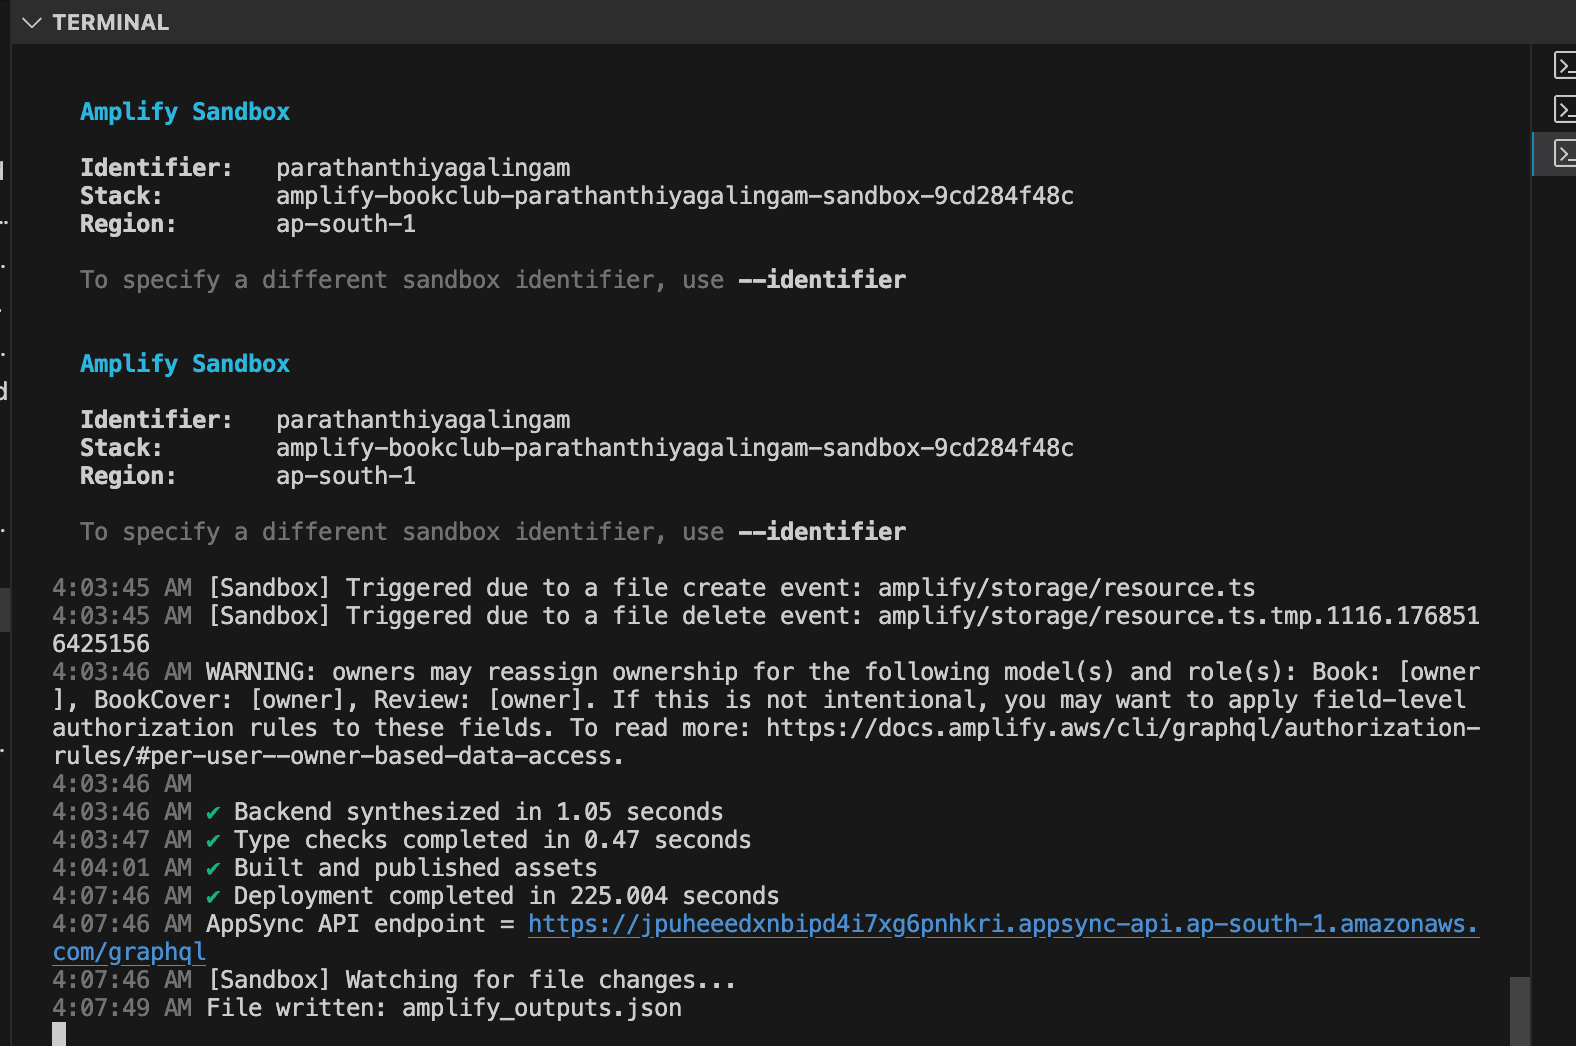The height and width of the screenshot is (1046, 1576).
Task: Click the last --identifier flag text
Action: [x=822, y=532]
